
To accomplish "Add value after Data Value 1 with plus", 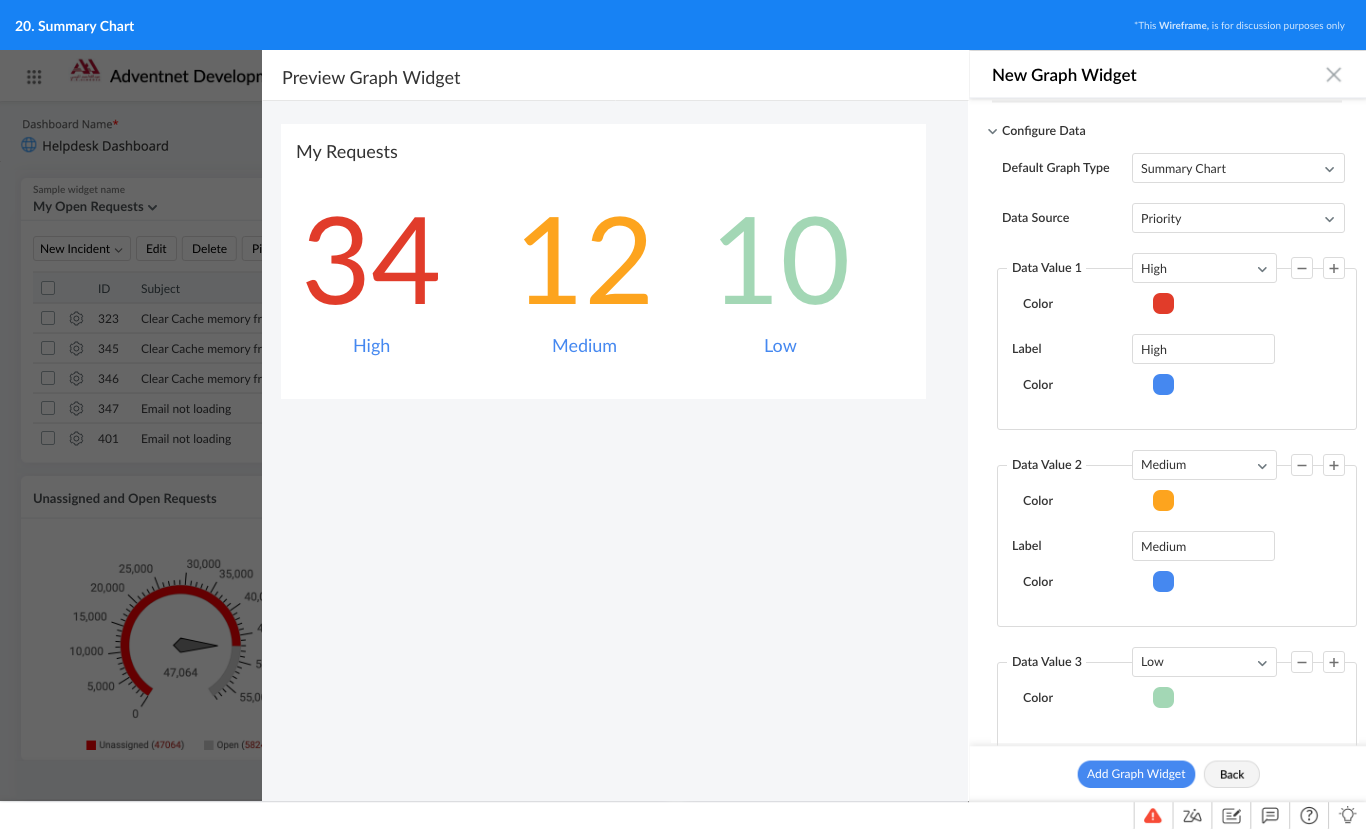I will (x=1334, y=268).
